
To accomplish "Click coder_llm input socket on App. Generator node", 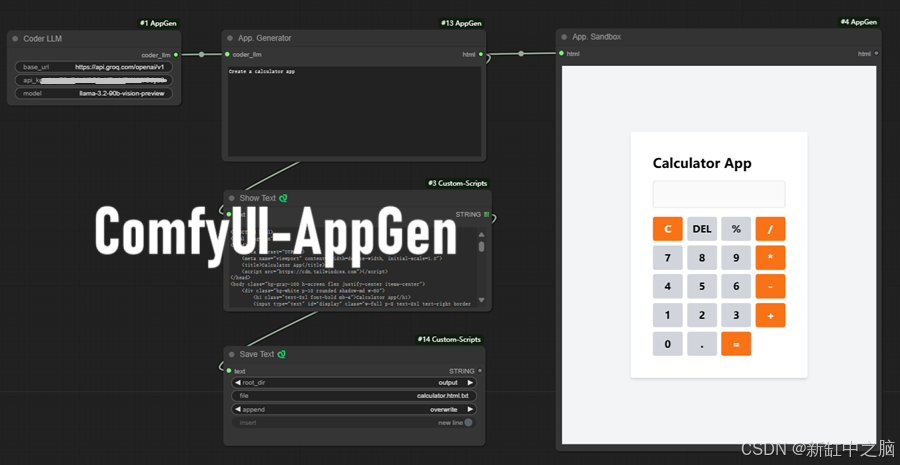I will point(227,55).
